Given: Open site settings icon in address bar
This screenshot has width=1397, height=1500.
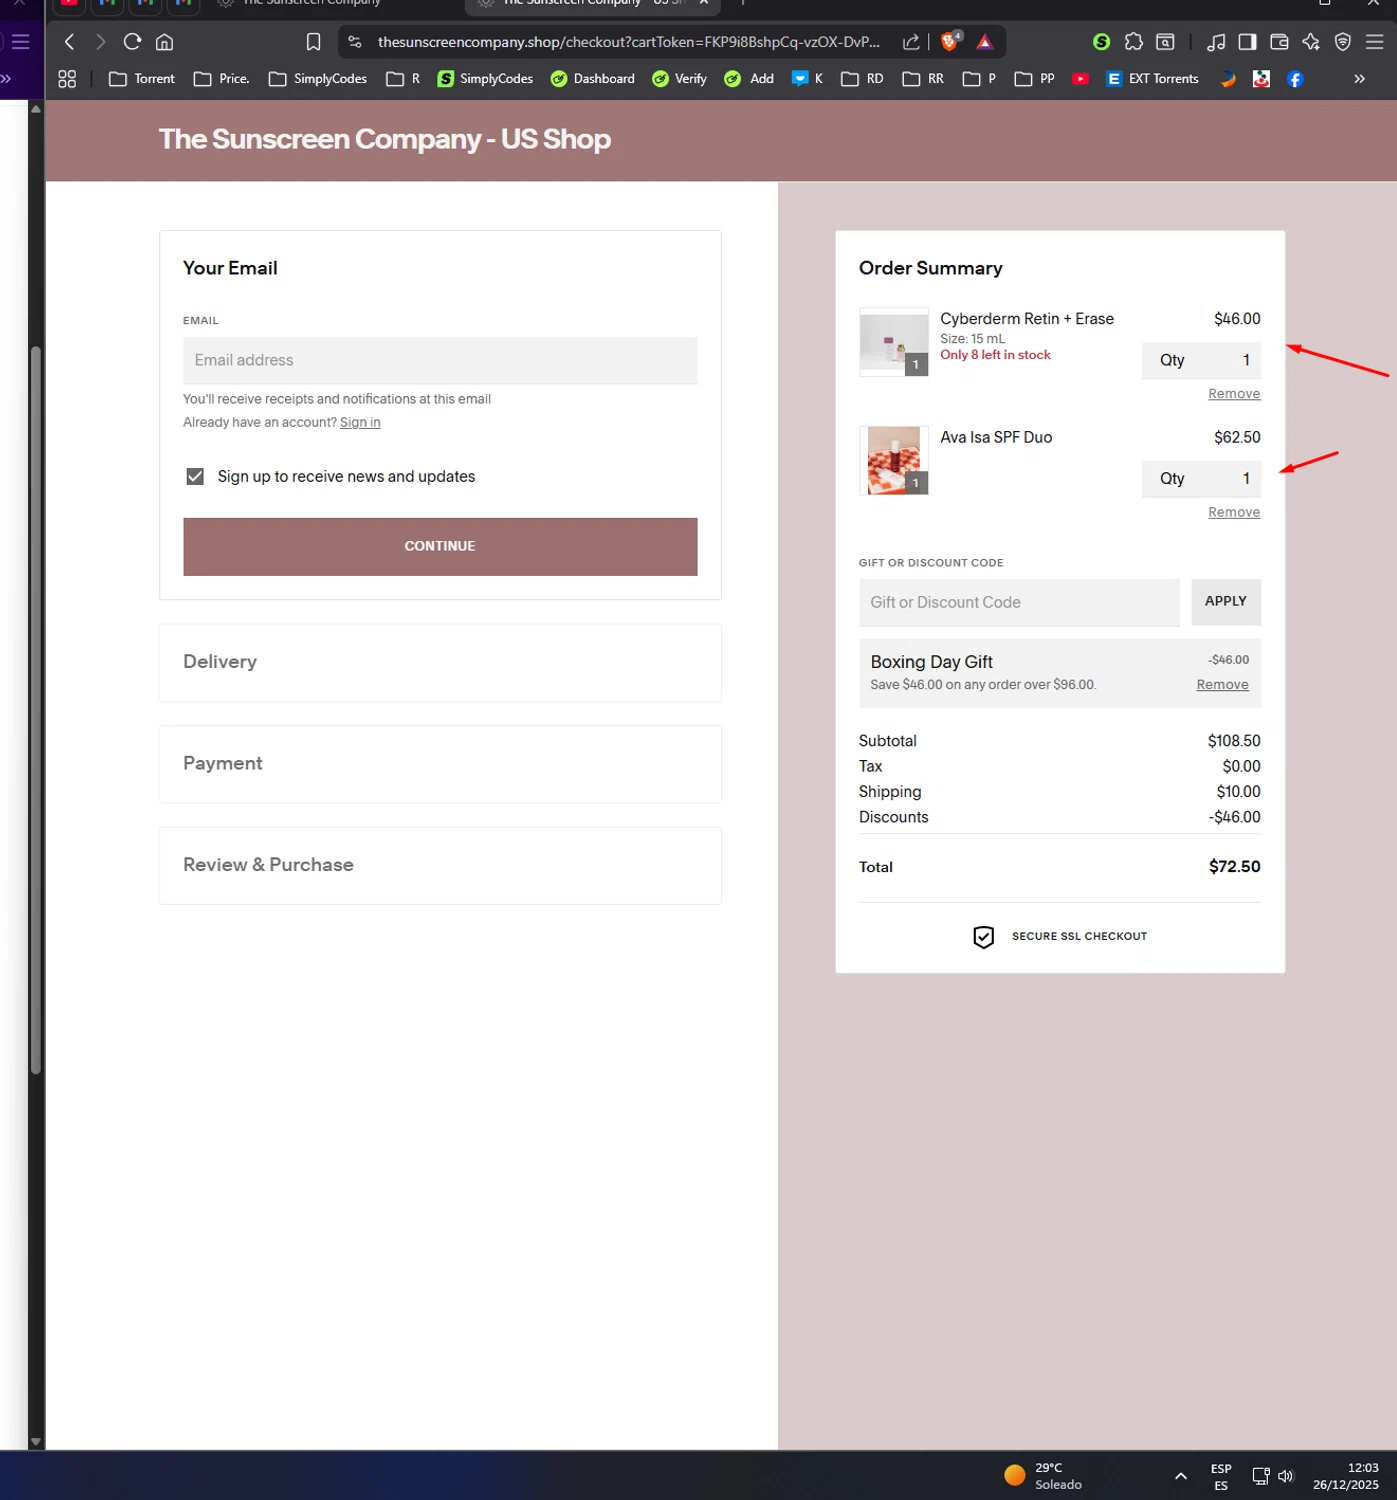Looking at the screenshot, I should point(355,42).
